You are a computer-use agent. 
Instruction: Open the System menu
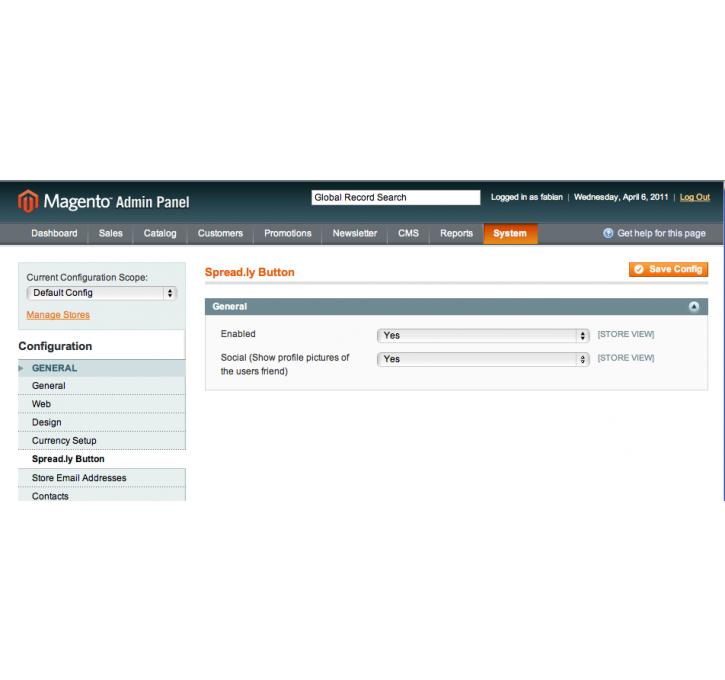point(510,233)
